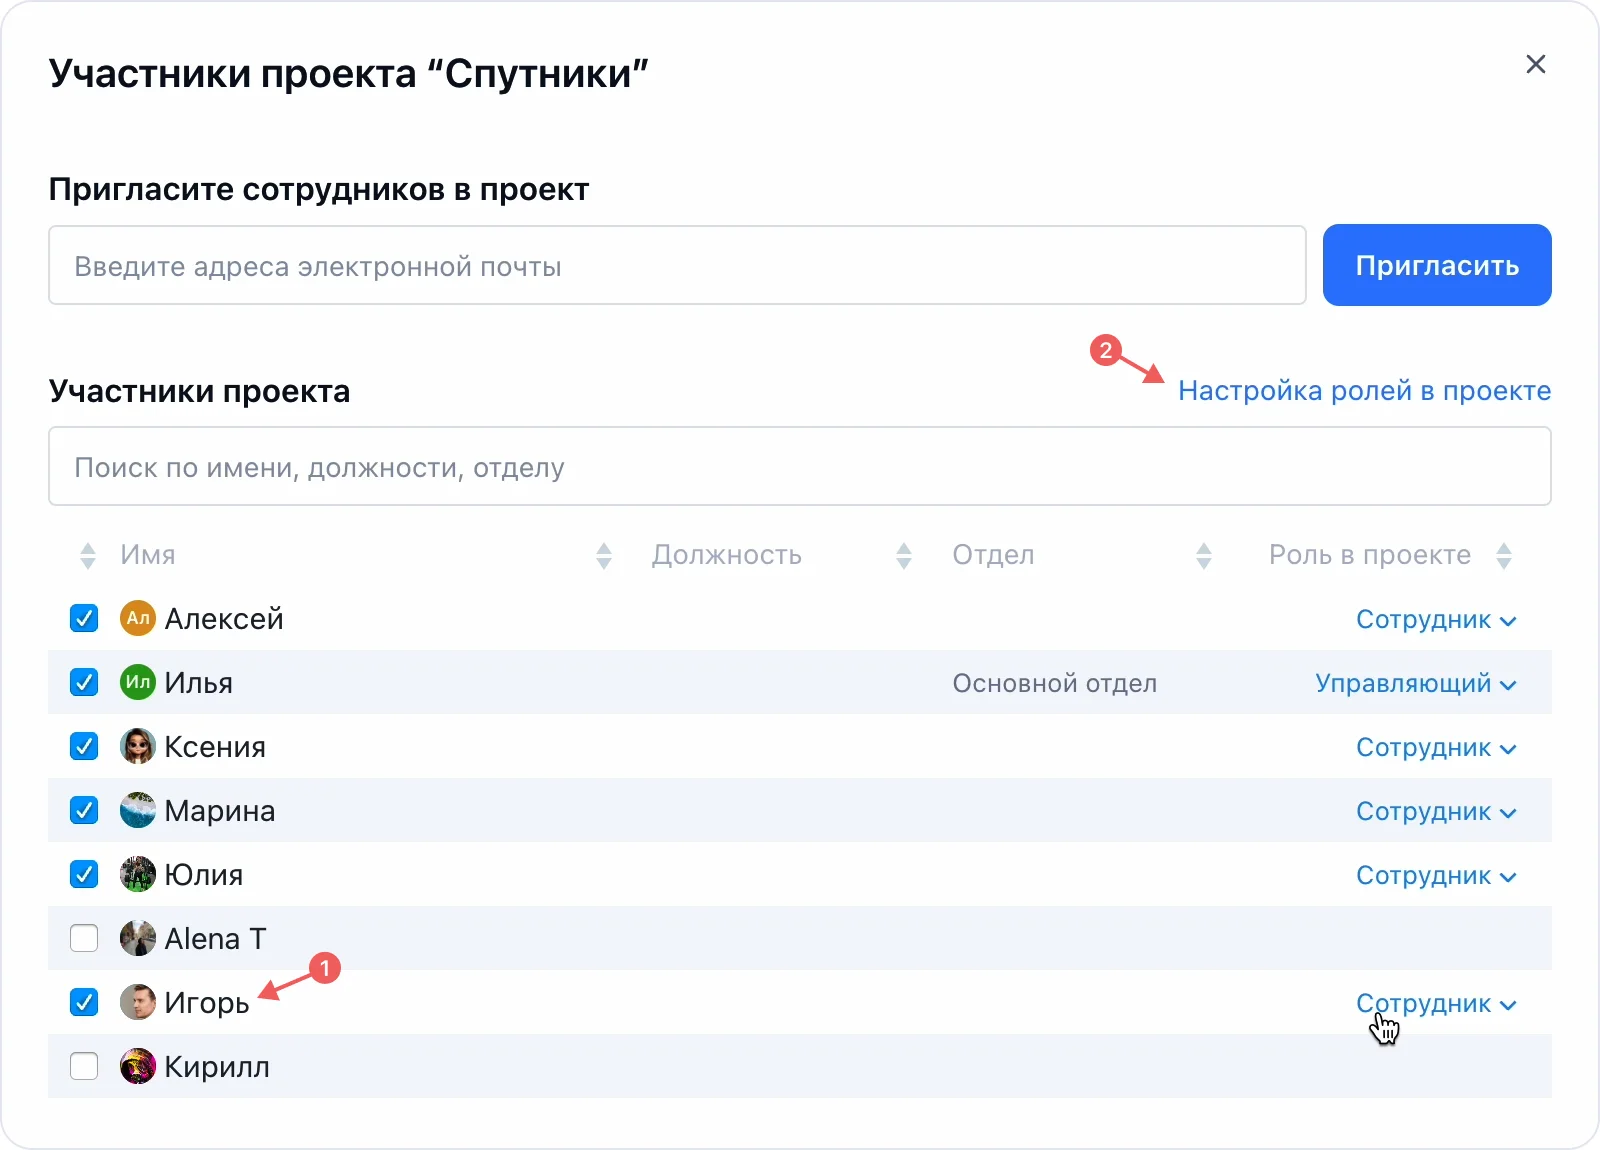Click Алексей's orange avatar icon

coord(138,619)
